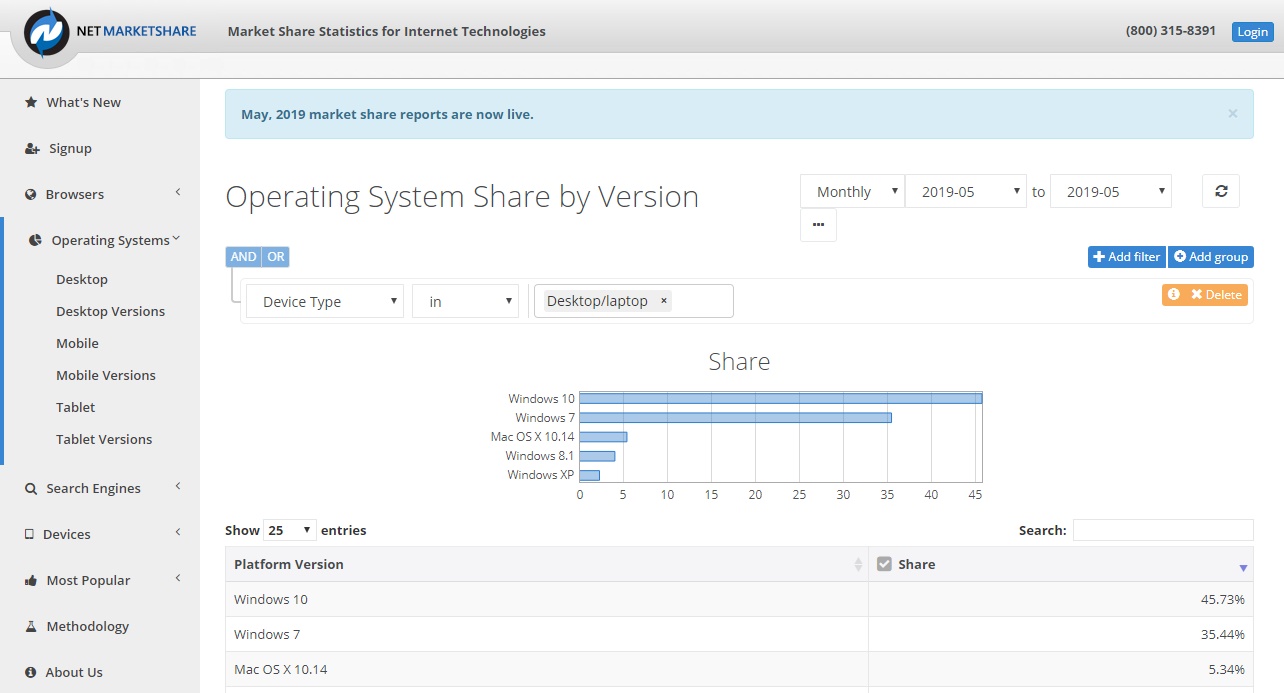Screen dimensions: 1284x693
Task: Change the Show 25 entries dropdown
Action: click(290, 530)
